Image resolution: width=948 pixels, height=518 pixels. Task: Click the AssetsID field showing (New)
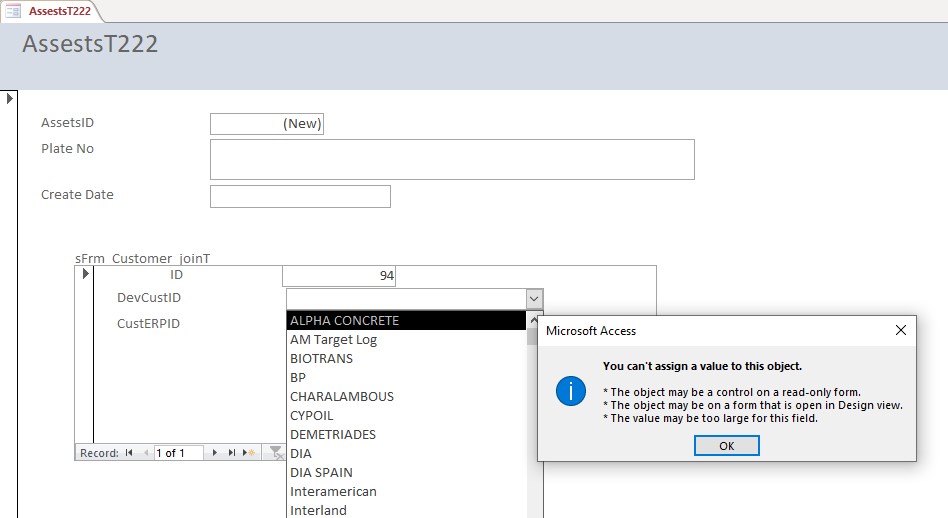(x=267, y=124)
